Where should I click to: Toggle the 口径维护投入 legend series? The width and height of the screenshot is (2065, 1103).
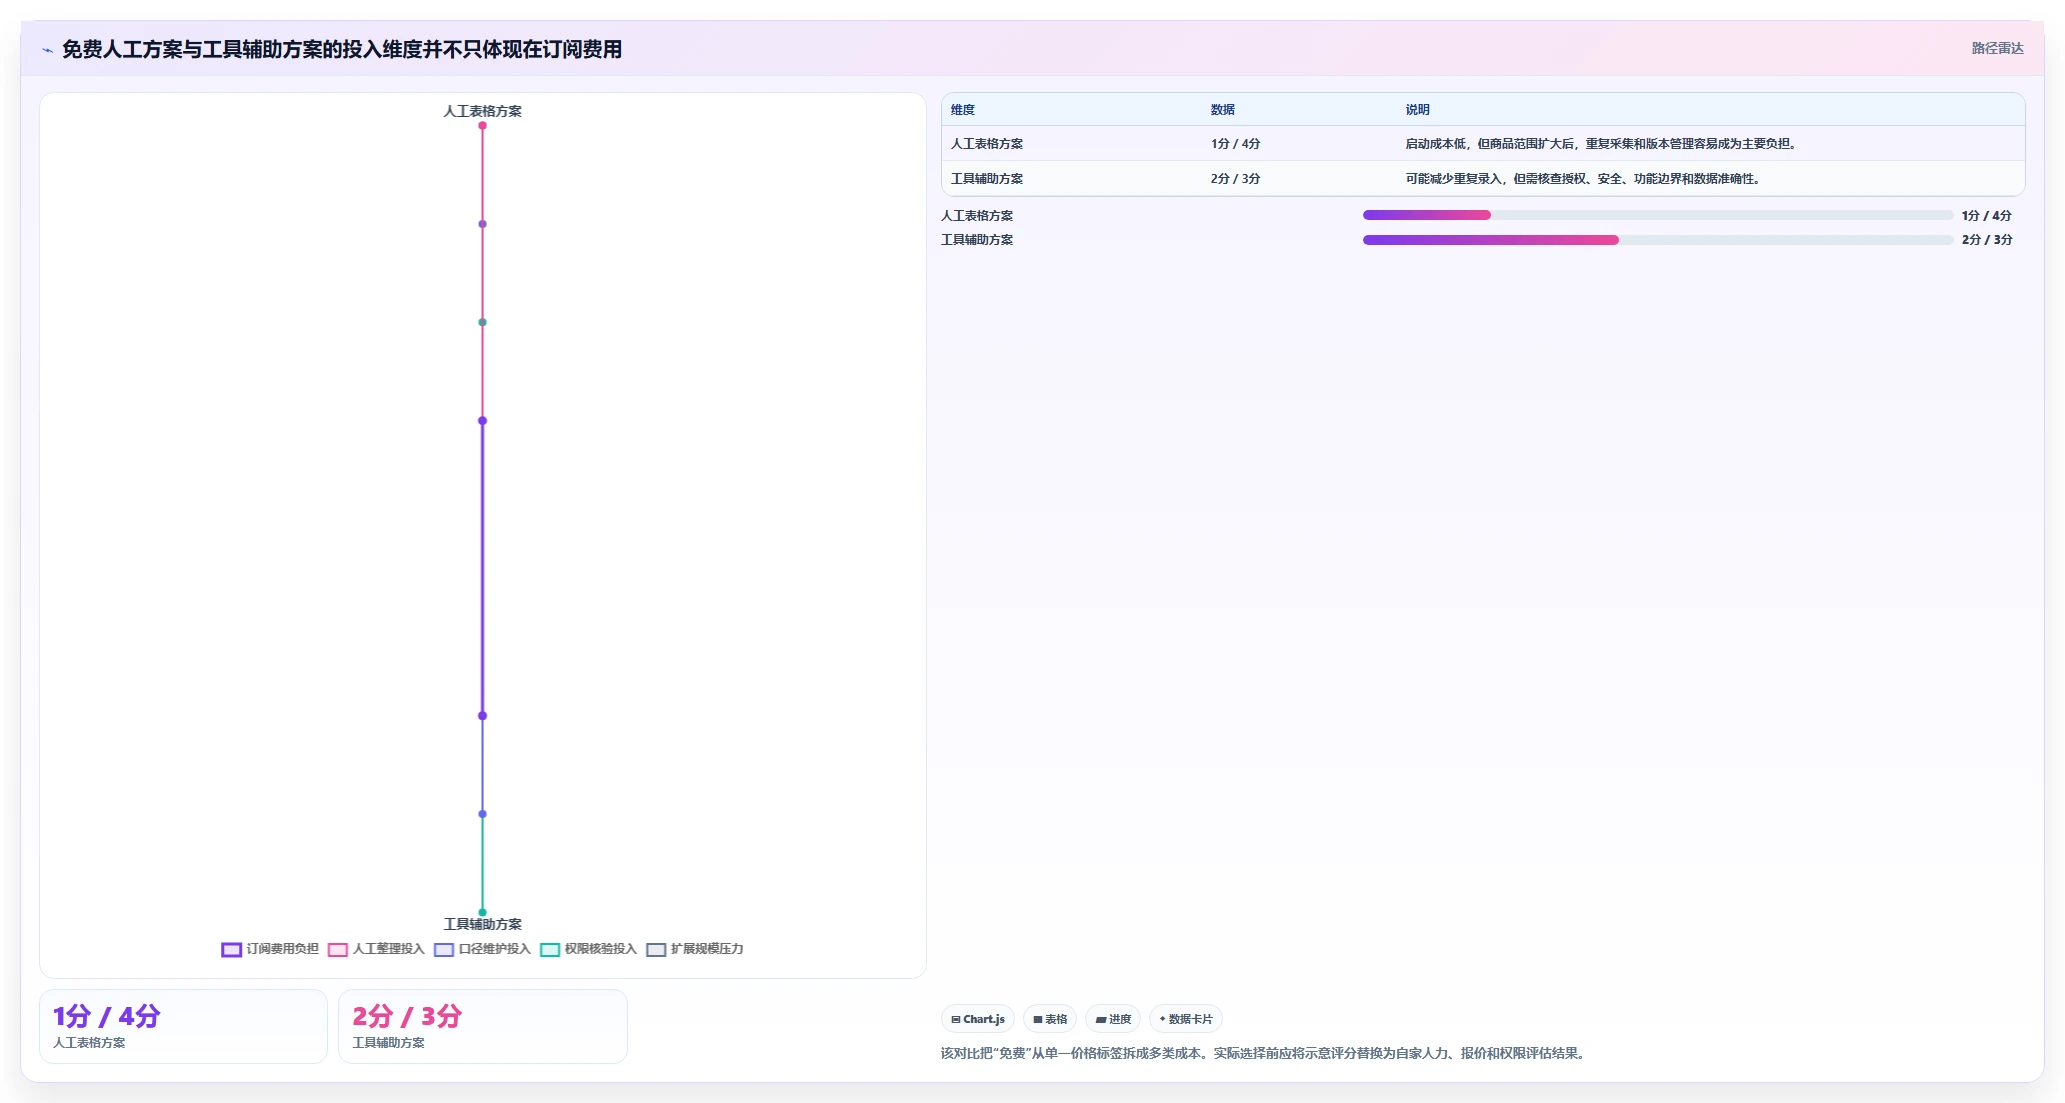tap(482, 949)
